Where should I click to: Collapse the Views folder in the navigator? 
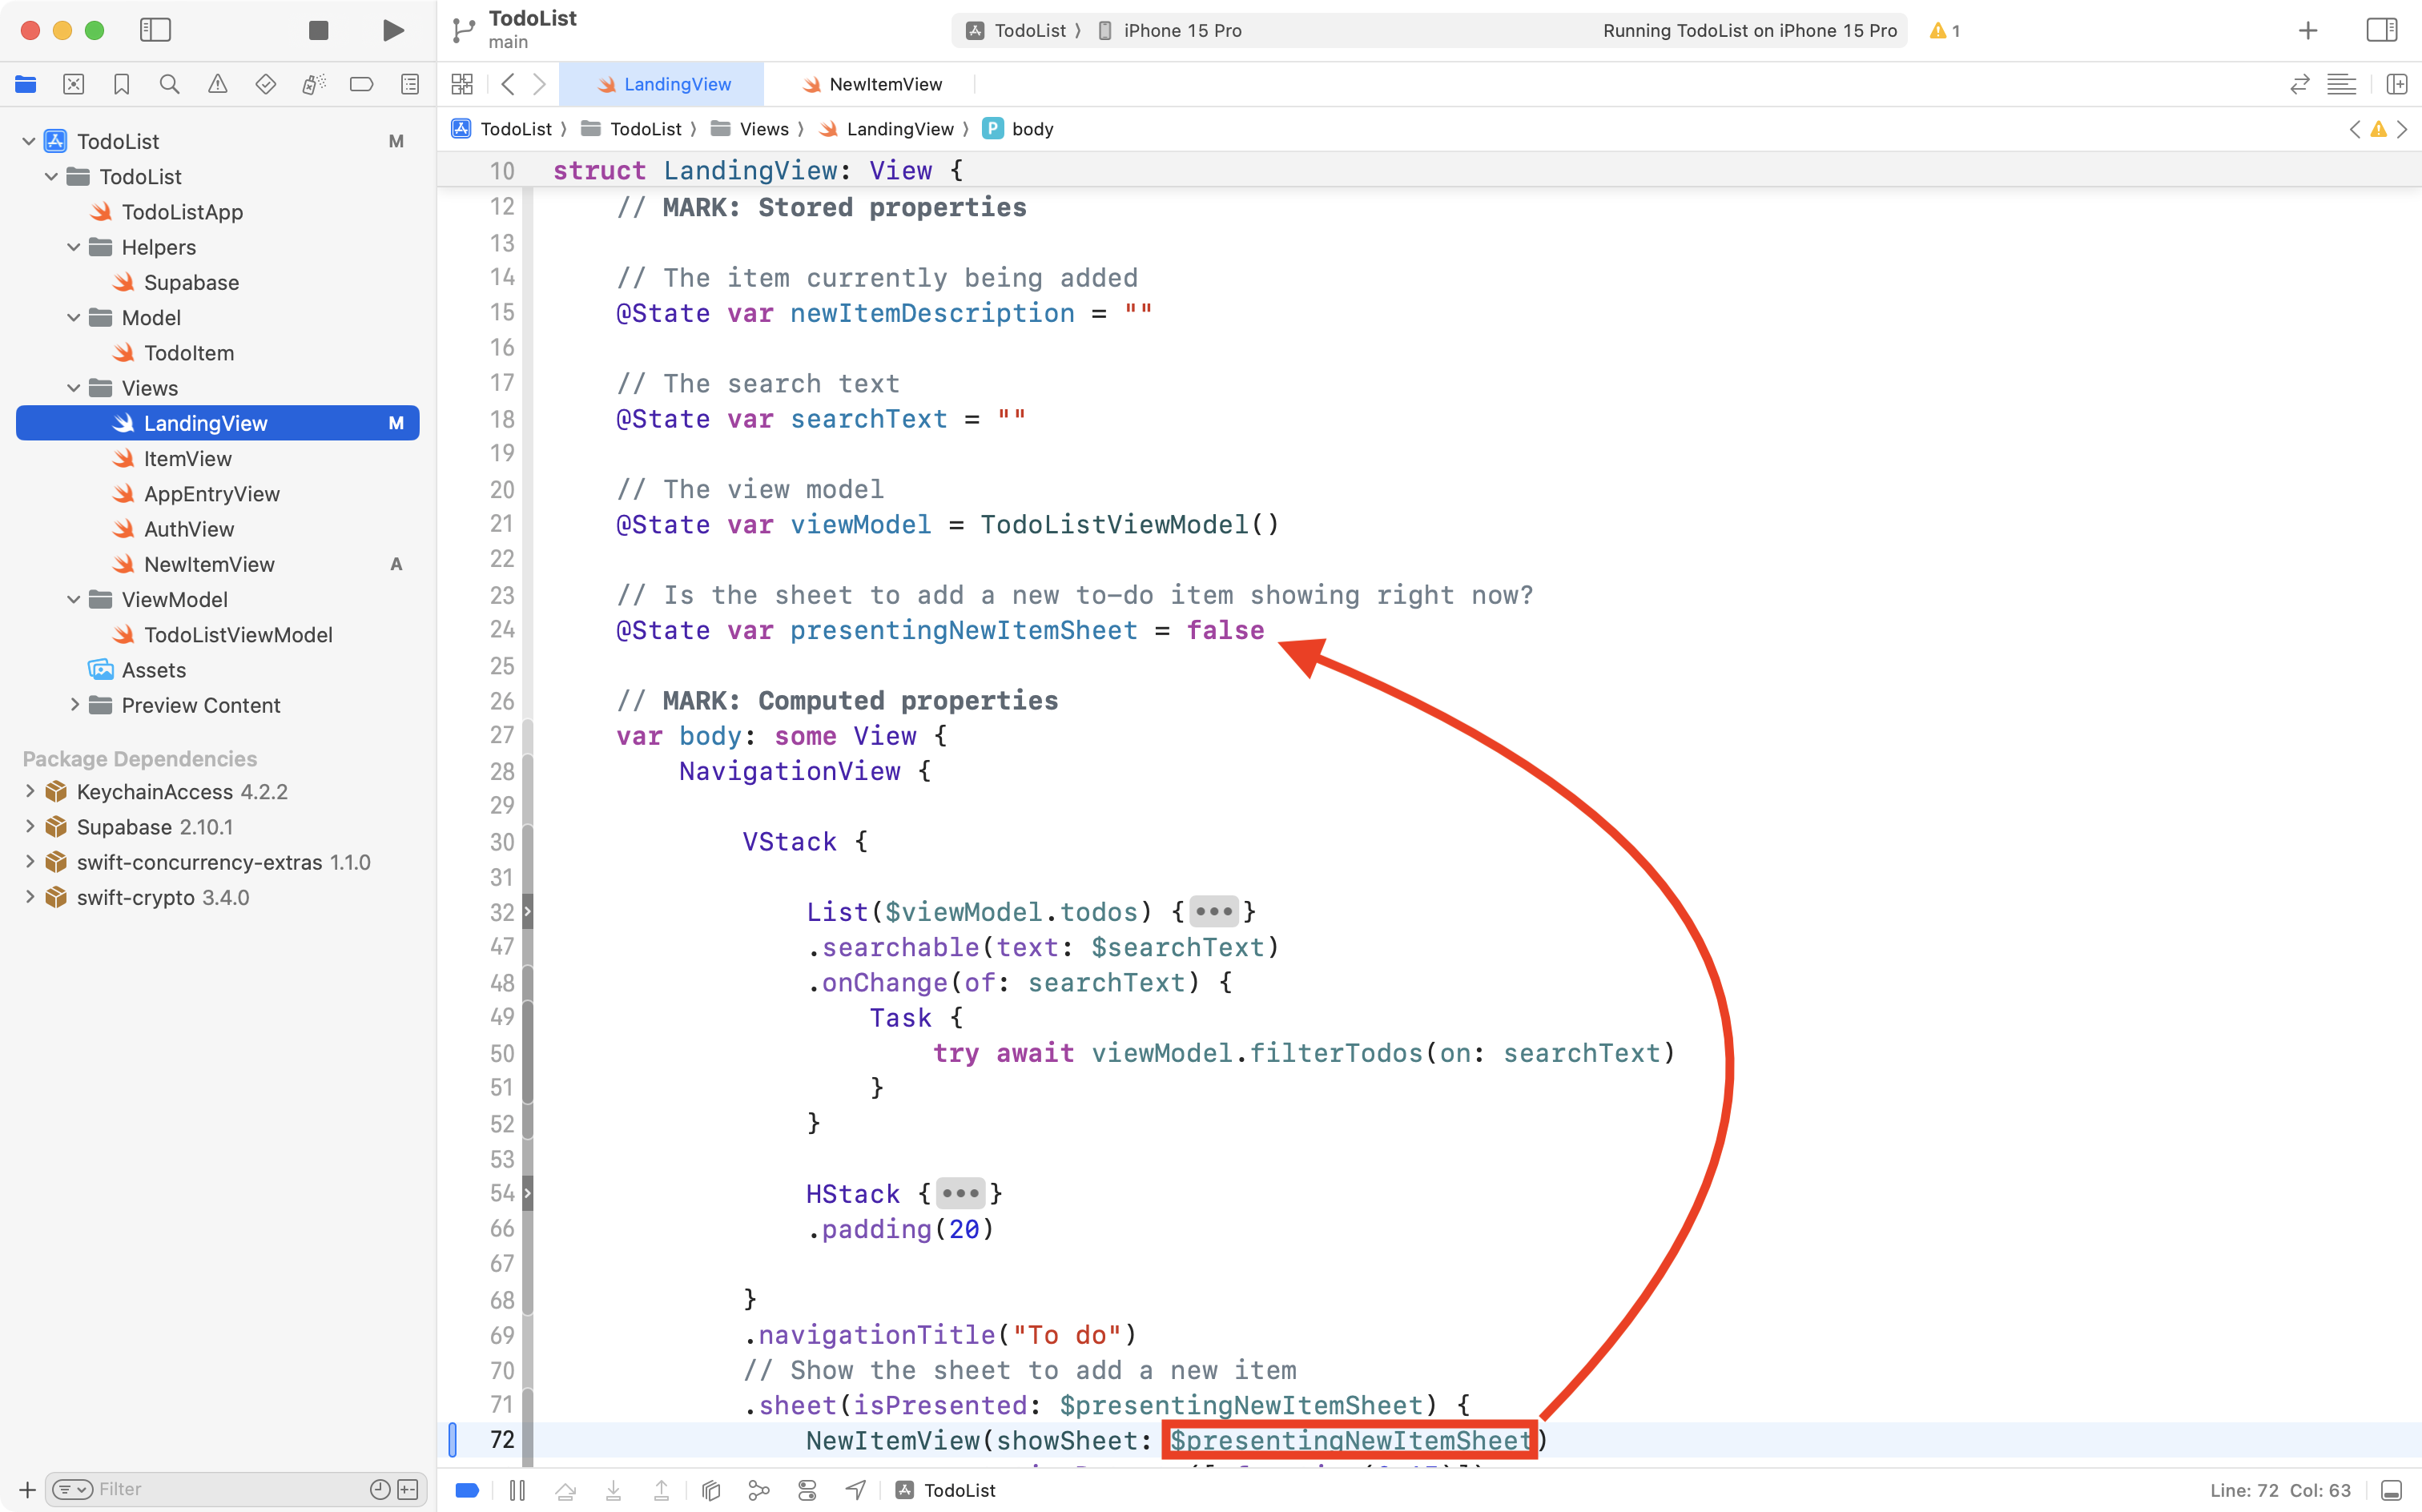(72, 388)
